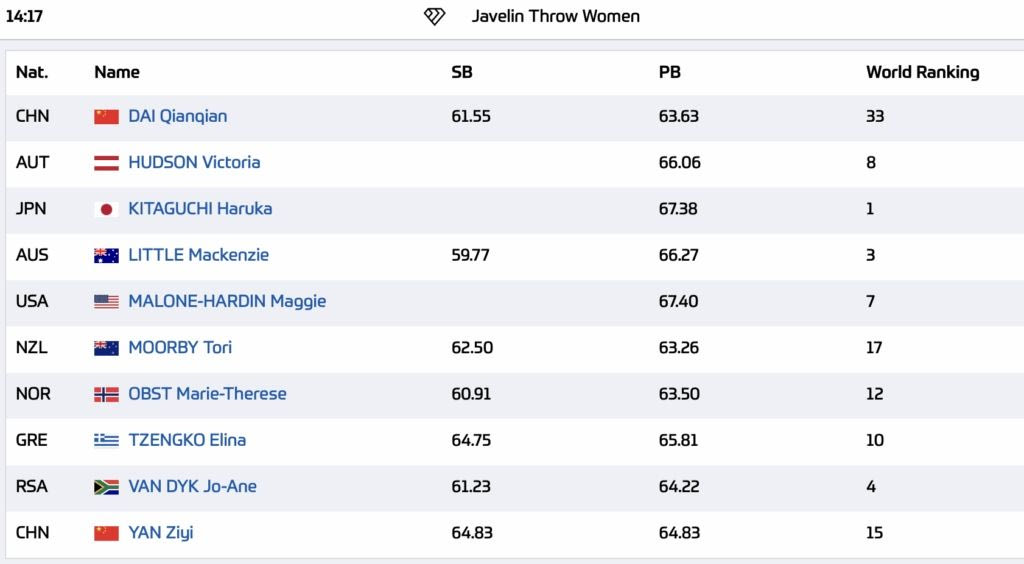The image size is (1024, 564).
Task: Click the Japan flag icon
Action: point(106,209)
